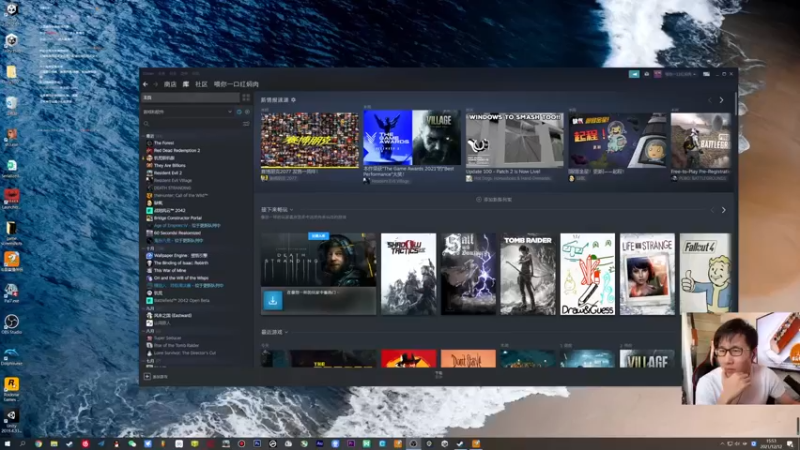Open the 社区 community tab

point(201,84)
